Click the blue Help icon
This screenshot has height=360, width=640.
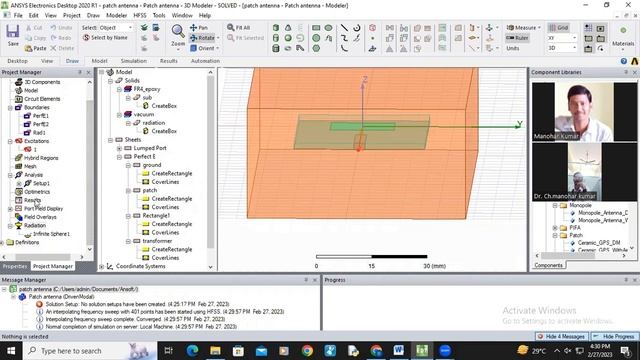(624, 61)
